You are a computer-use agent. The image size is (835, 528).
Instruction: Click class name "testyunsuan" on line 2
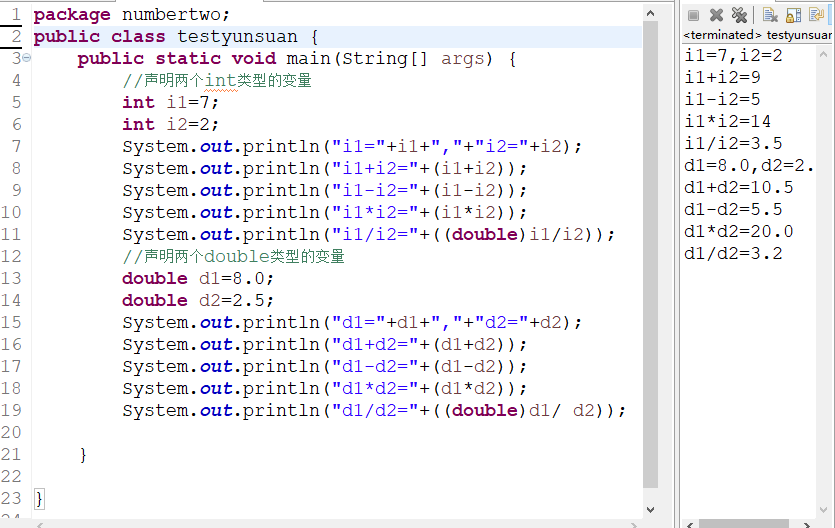pos(237,37)
